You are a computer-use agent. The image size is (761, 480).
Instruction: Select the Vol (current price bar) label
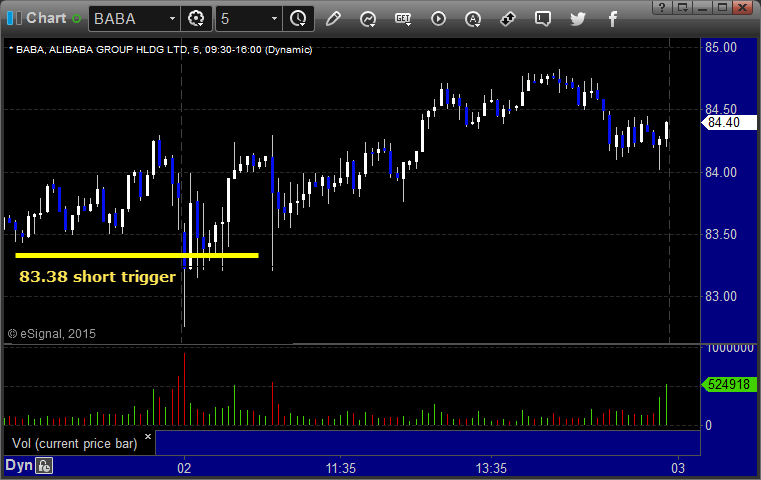tap(75, 444)
